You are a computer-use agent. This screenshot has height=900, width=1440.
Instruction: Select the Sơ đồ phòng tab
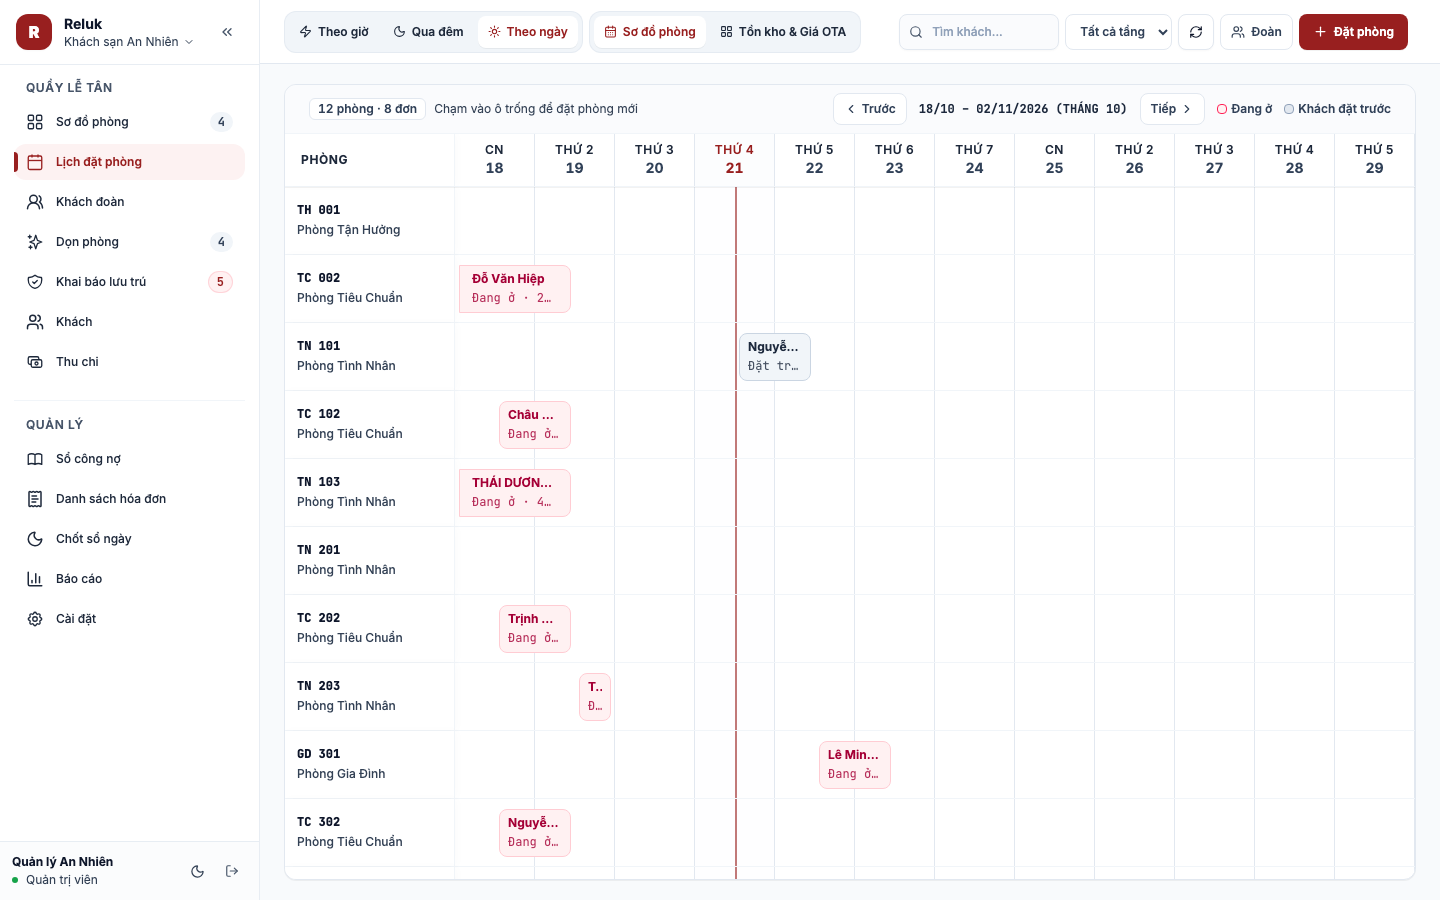coord(650,32)
